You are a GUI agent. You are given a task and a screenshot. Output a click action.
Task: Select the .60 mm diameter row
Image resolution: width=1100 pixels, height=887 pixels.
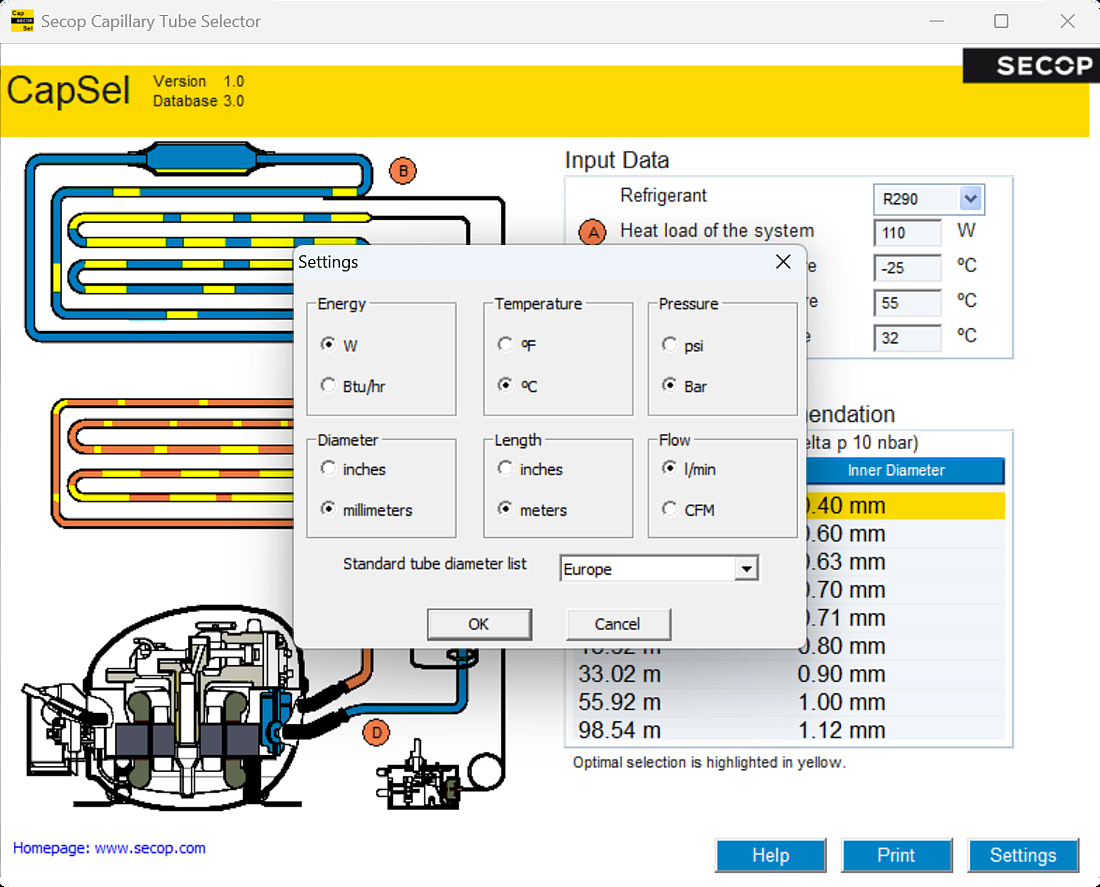pos(905,533)
